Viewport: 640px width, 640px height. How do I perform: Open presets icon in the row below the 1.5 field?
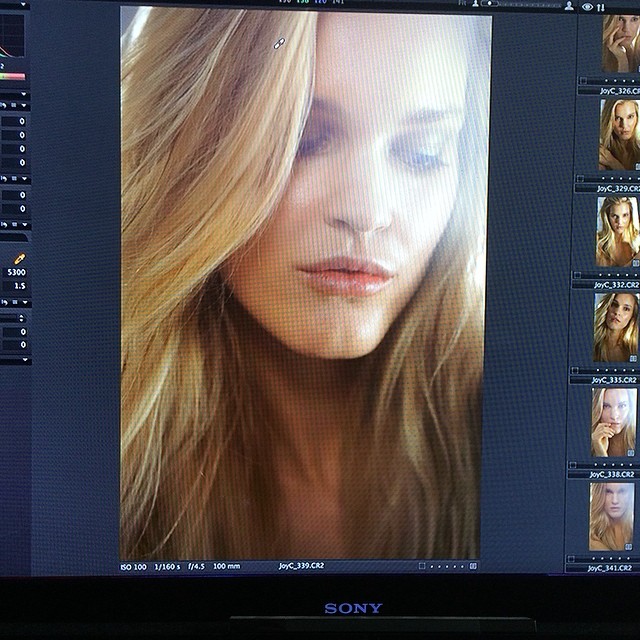click(x=15, y=302)
